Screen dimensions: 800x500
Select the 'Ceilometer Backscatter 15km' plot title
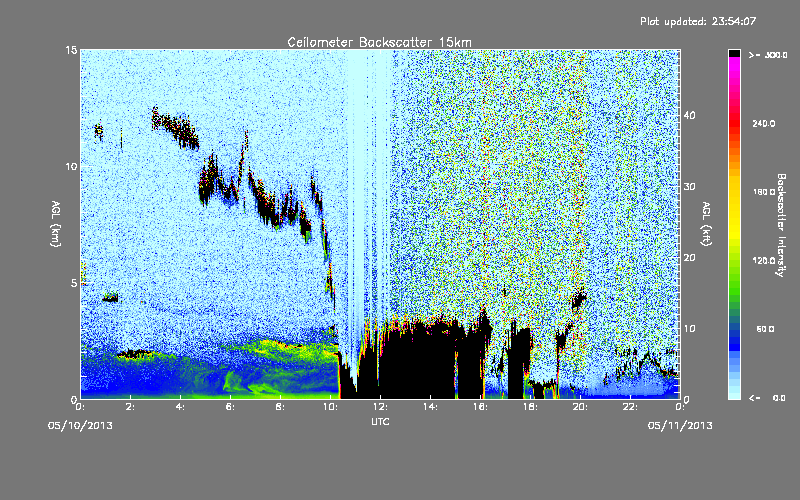tap(379, 42)
